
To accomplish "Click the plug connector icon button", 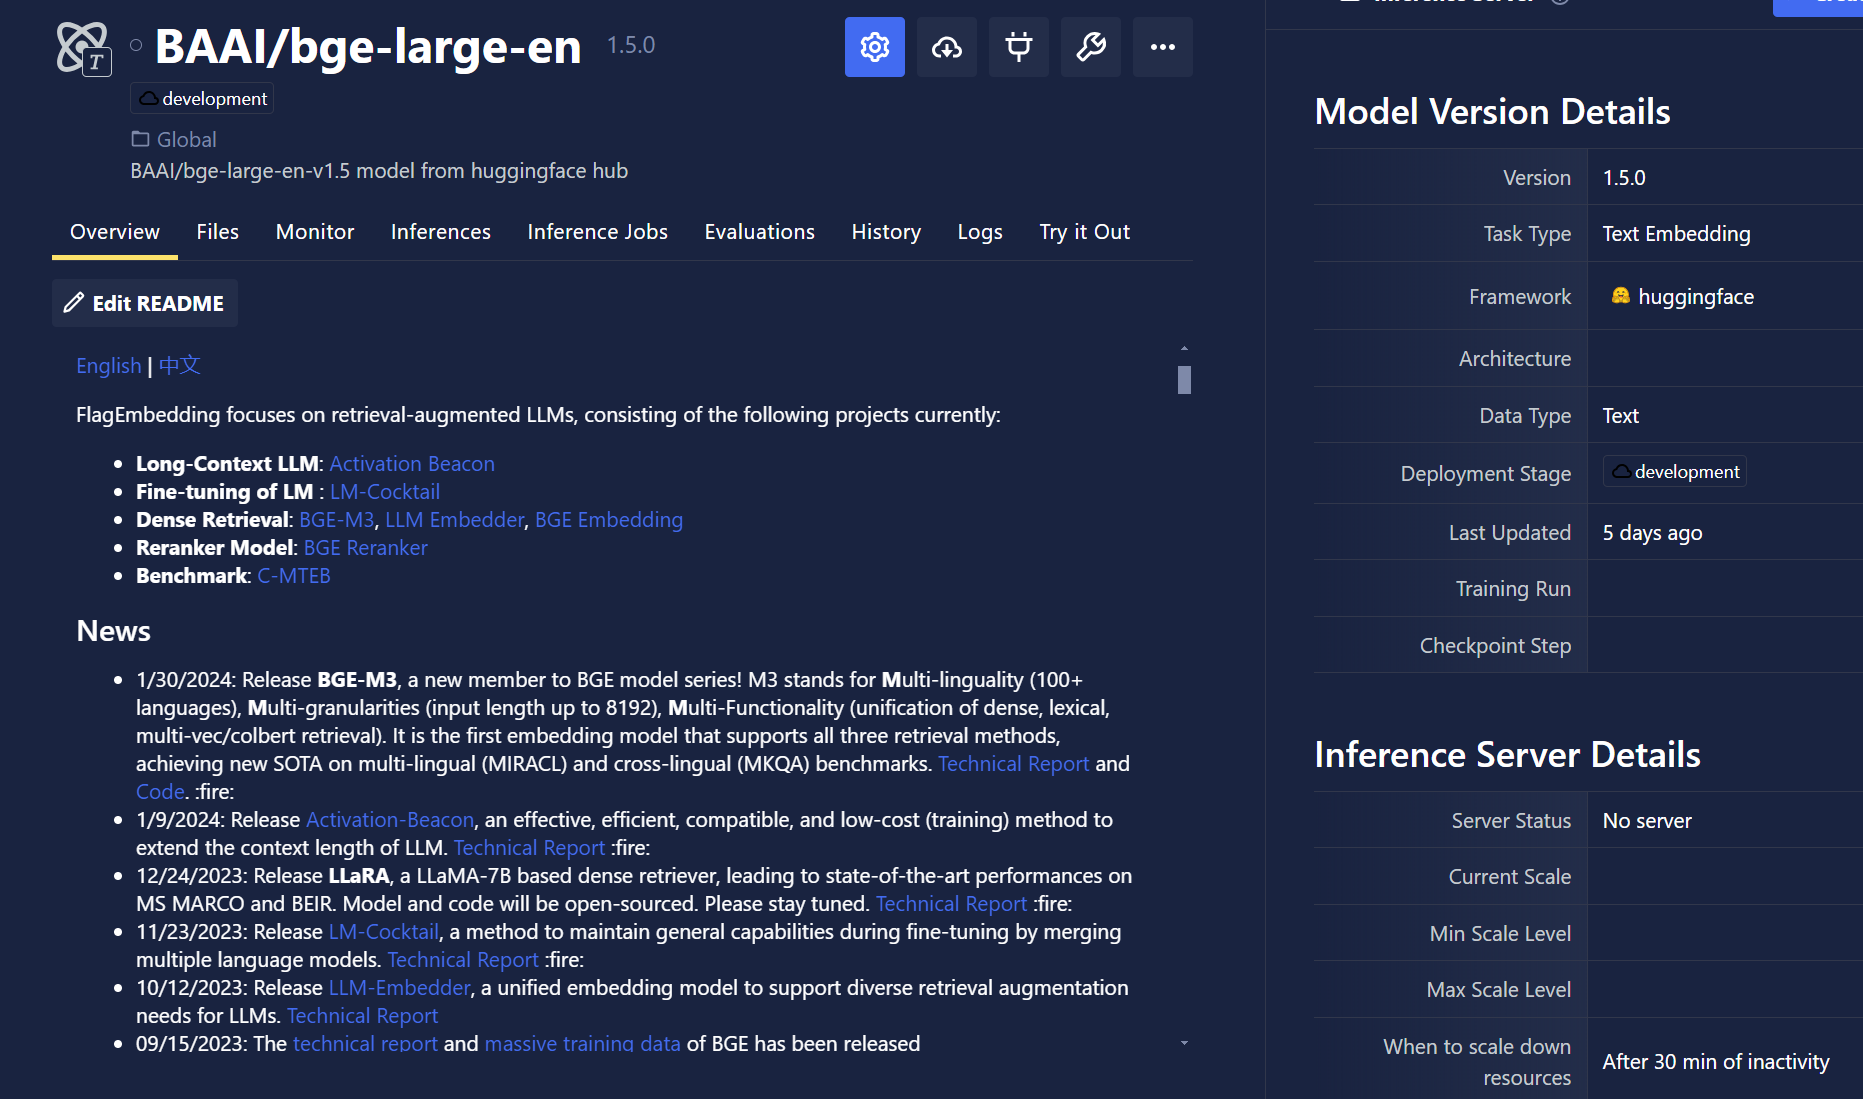I will pyautogui.click(x=1018, y=47).
